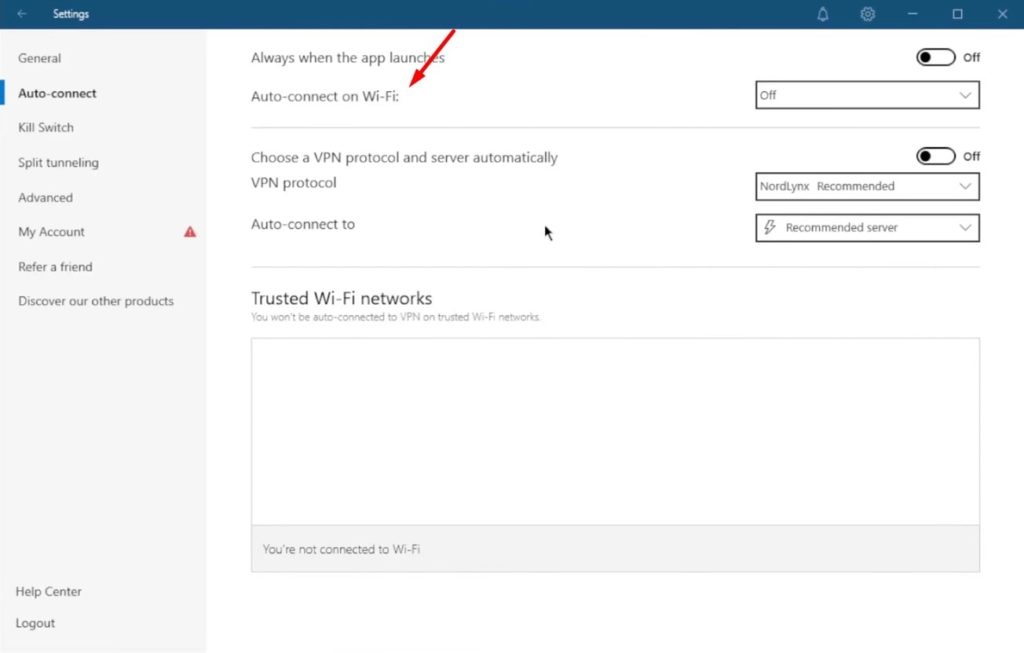Enable the 'Always when the app launches' toggle
1024x653 pixels.
936,57
